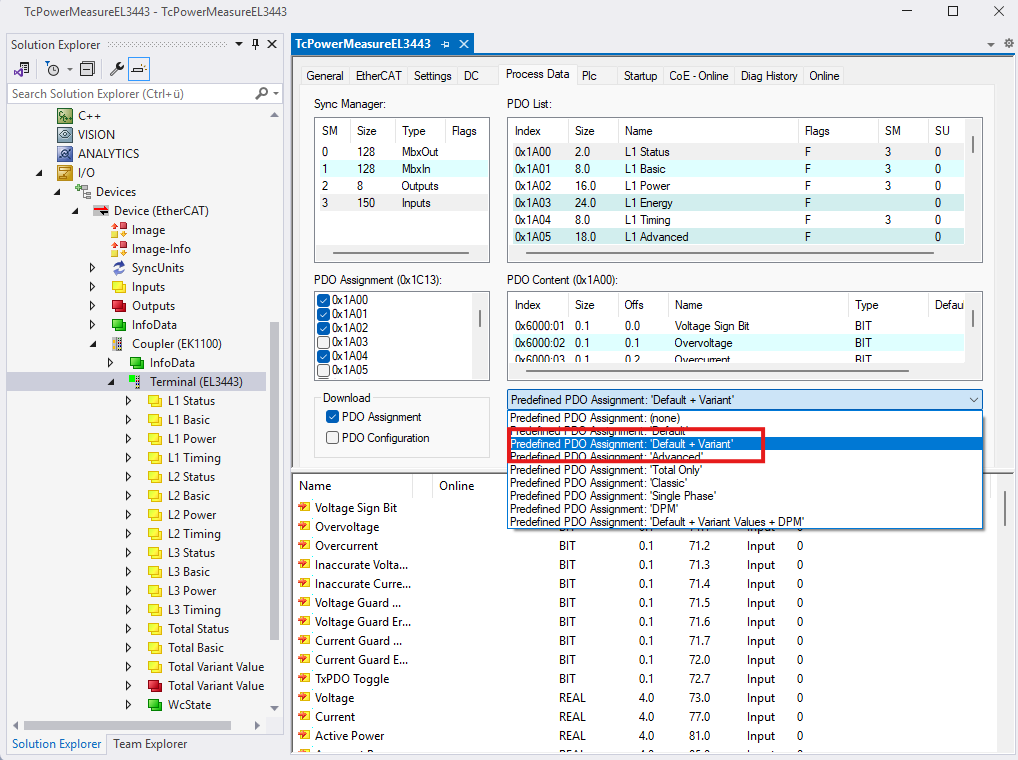This screenshot has width=1018, height=760.
Task: Open the Diag History tab
Action: [769, 76]
